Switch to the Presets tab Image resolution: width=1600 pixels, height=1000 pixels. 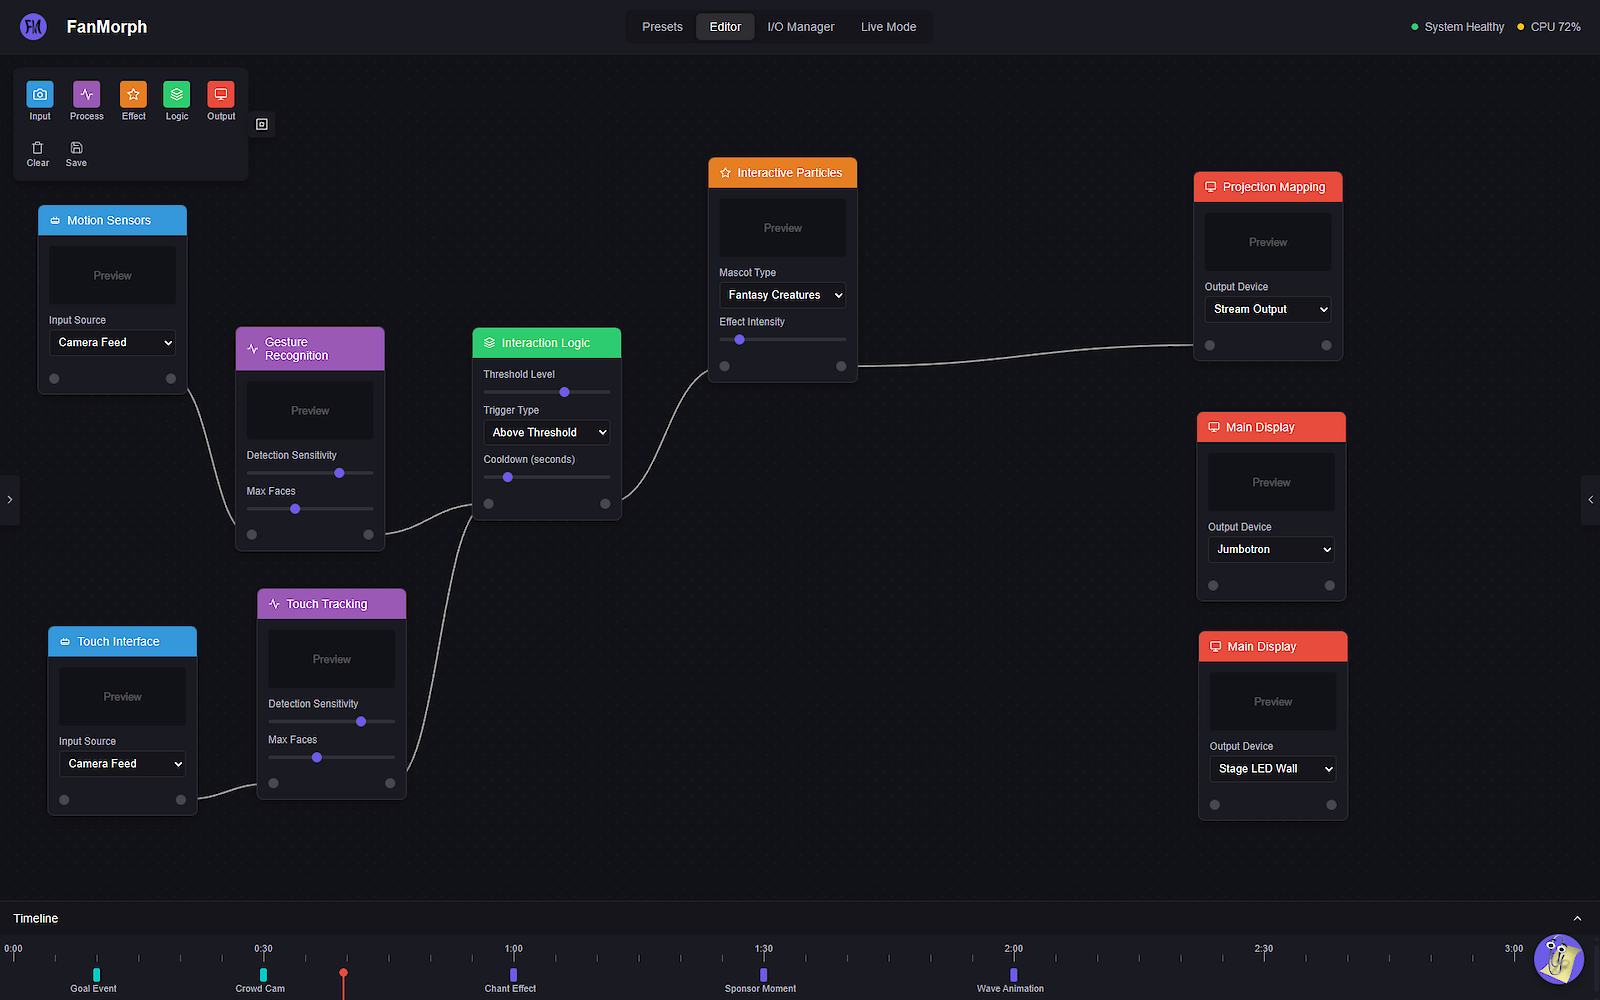click(662, 27)
